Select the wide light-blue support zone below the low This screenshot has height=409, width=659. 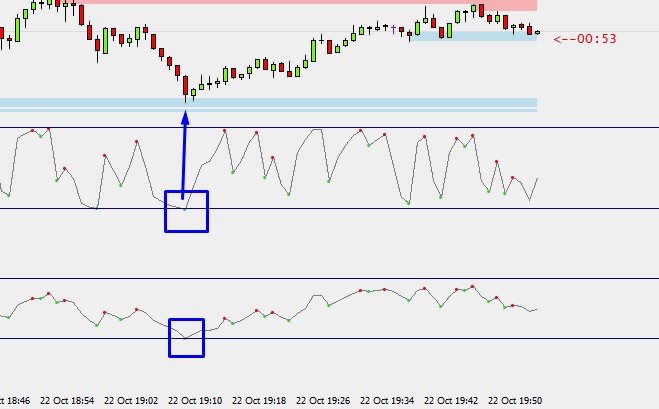pyautogui.click(x=269, y=103)
